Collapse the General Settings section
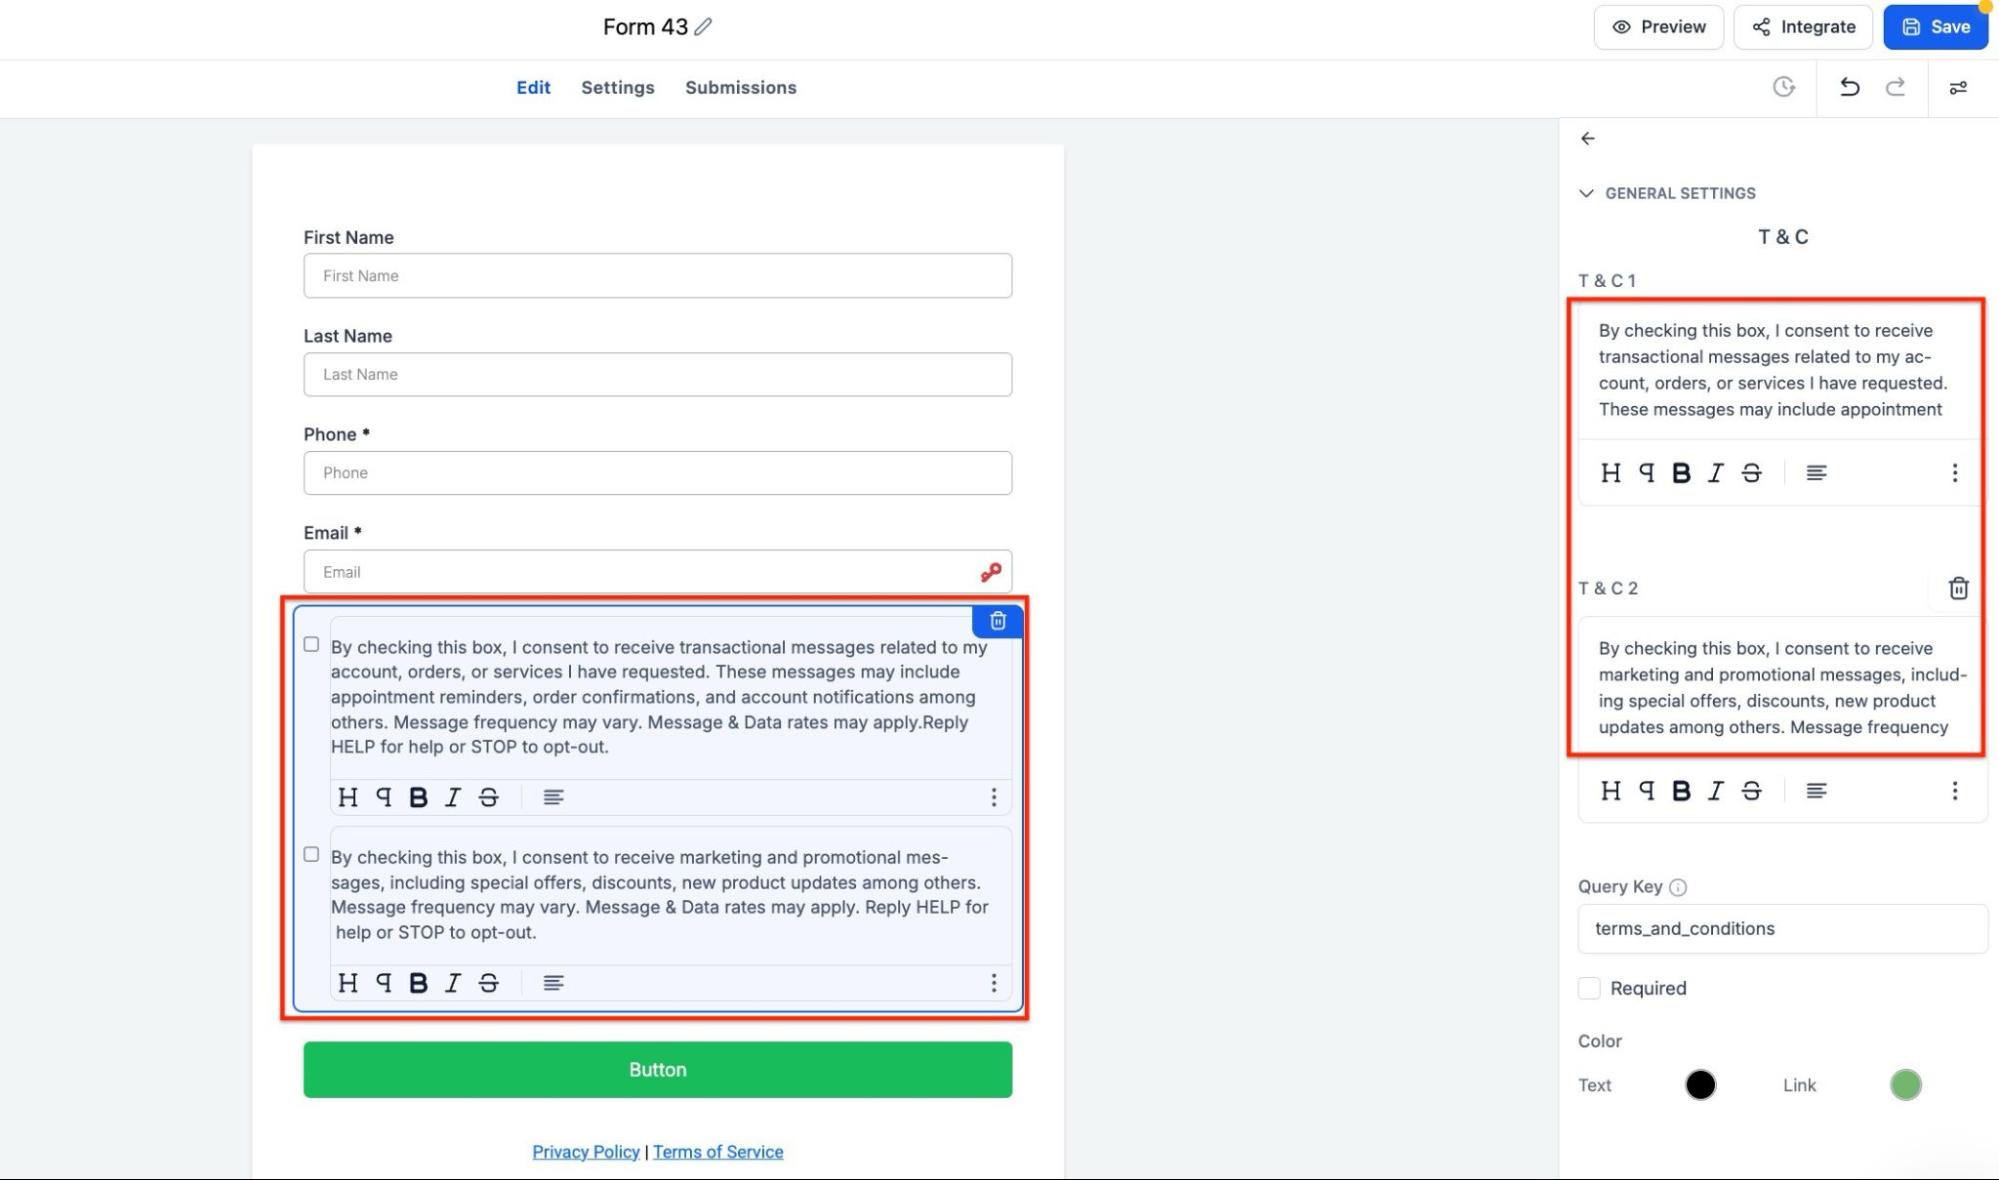 point(1587,193)
